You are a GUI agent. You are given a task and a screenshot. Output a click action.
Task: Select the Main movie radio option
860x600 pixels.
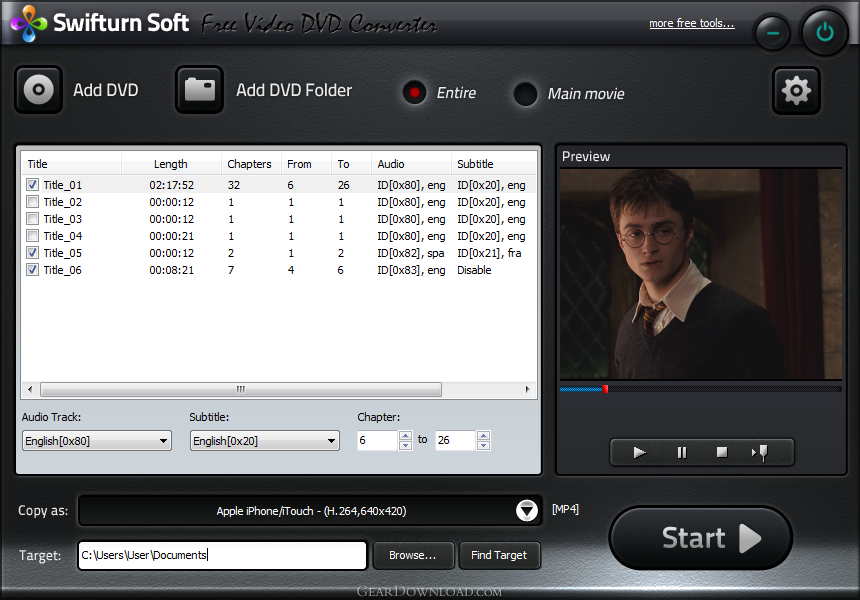(x=525, y=94)
